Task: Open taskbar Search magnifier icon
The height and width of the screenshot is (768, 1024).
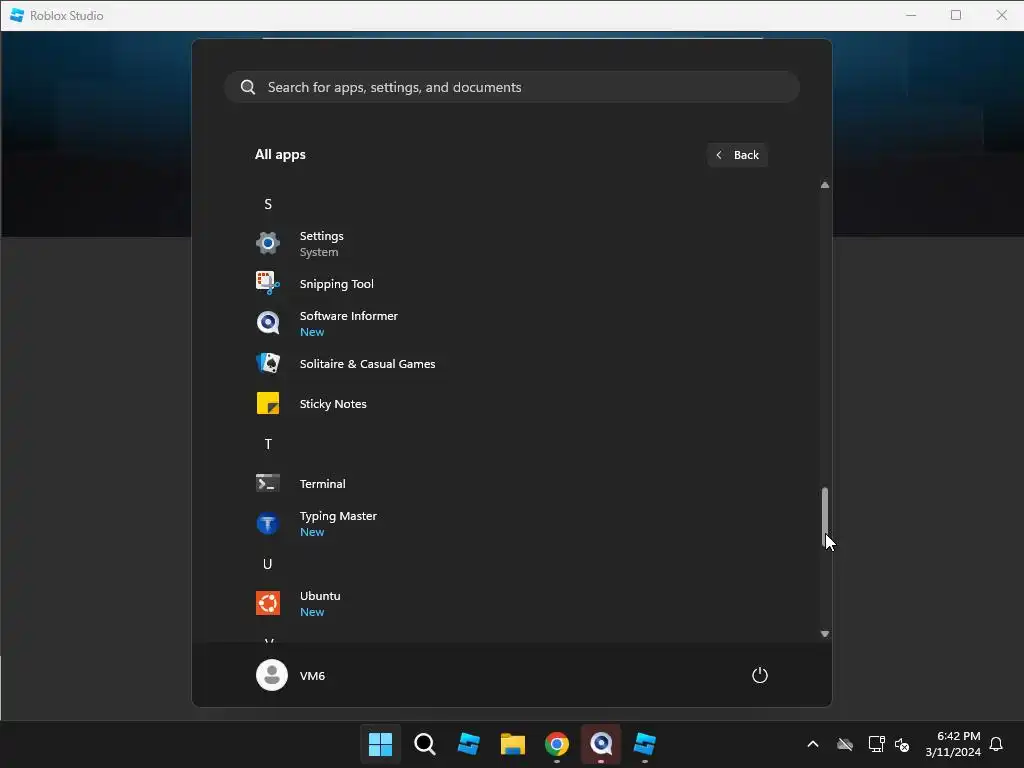Action: coord(424,744)
